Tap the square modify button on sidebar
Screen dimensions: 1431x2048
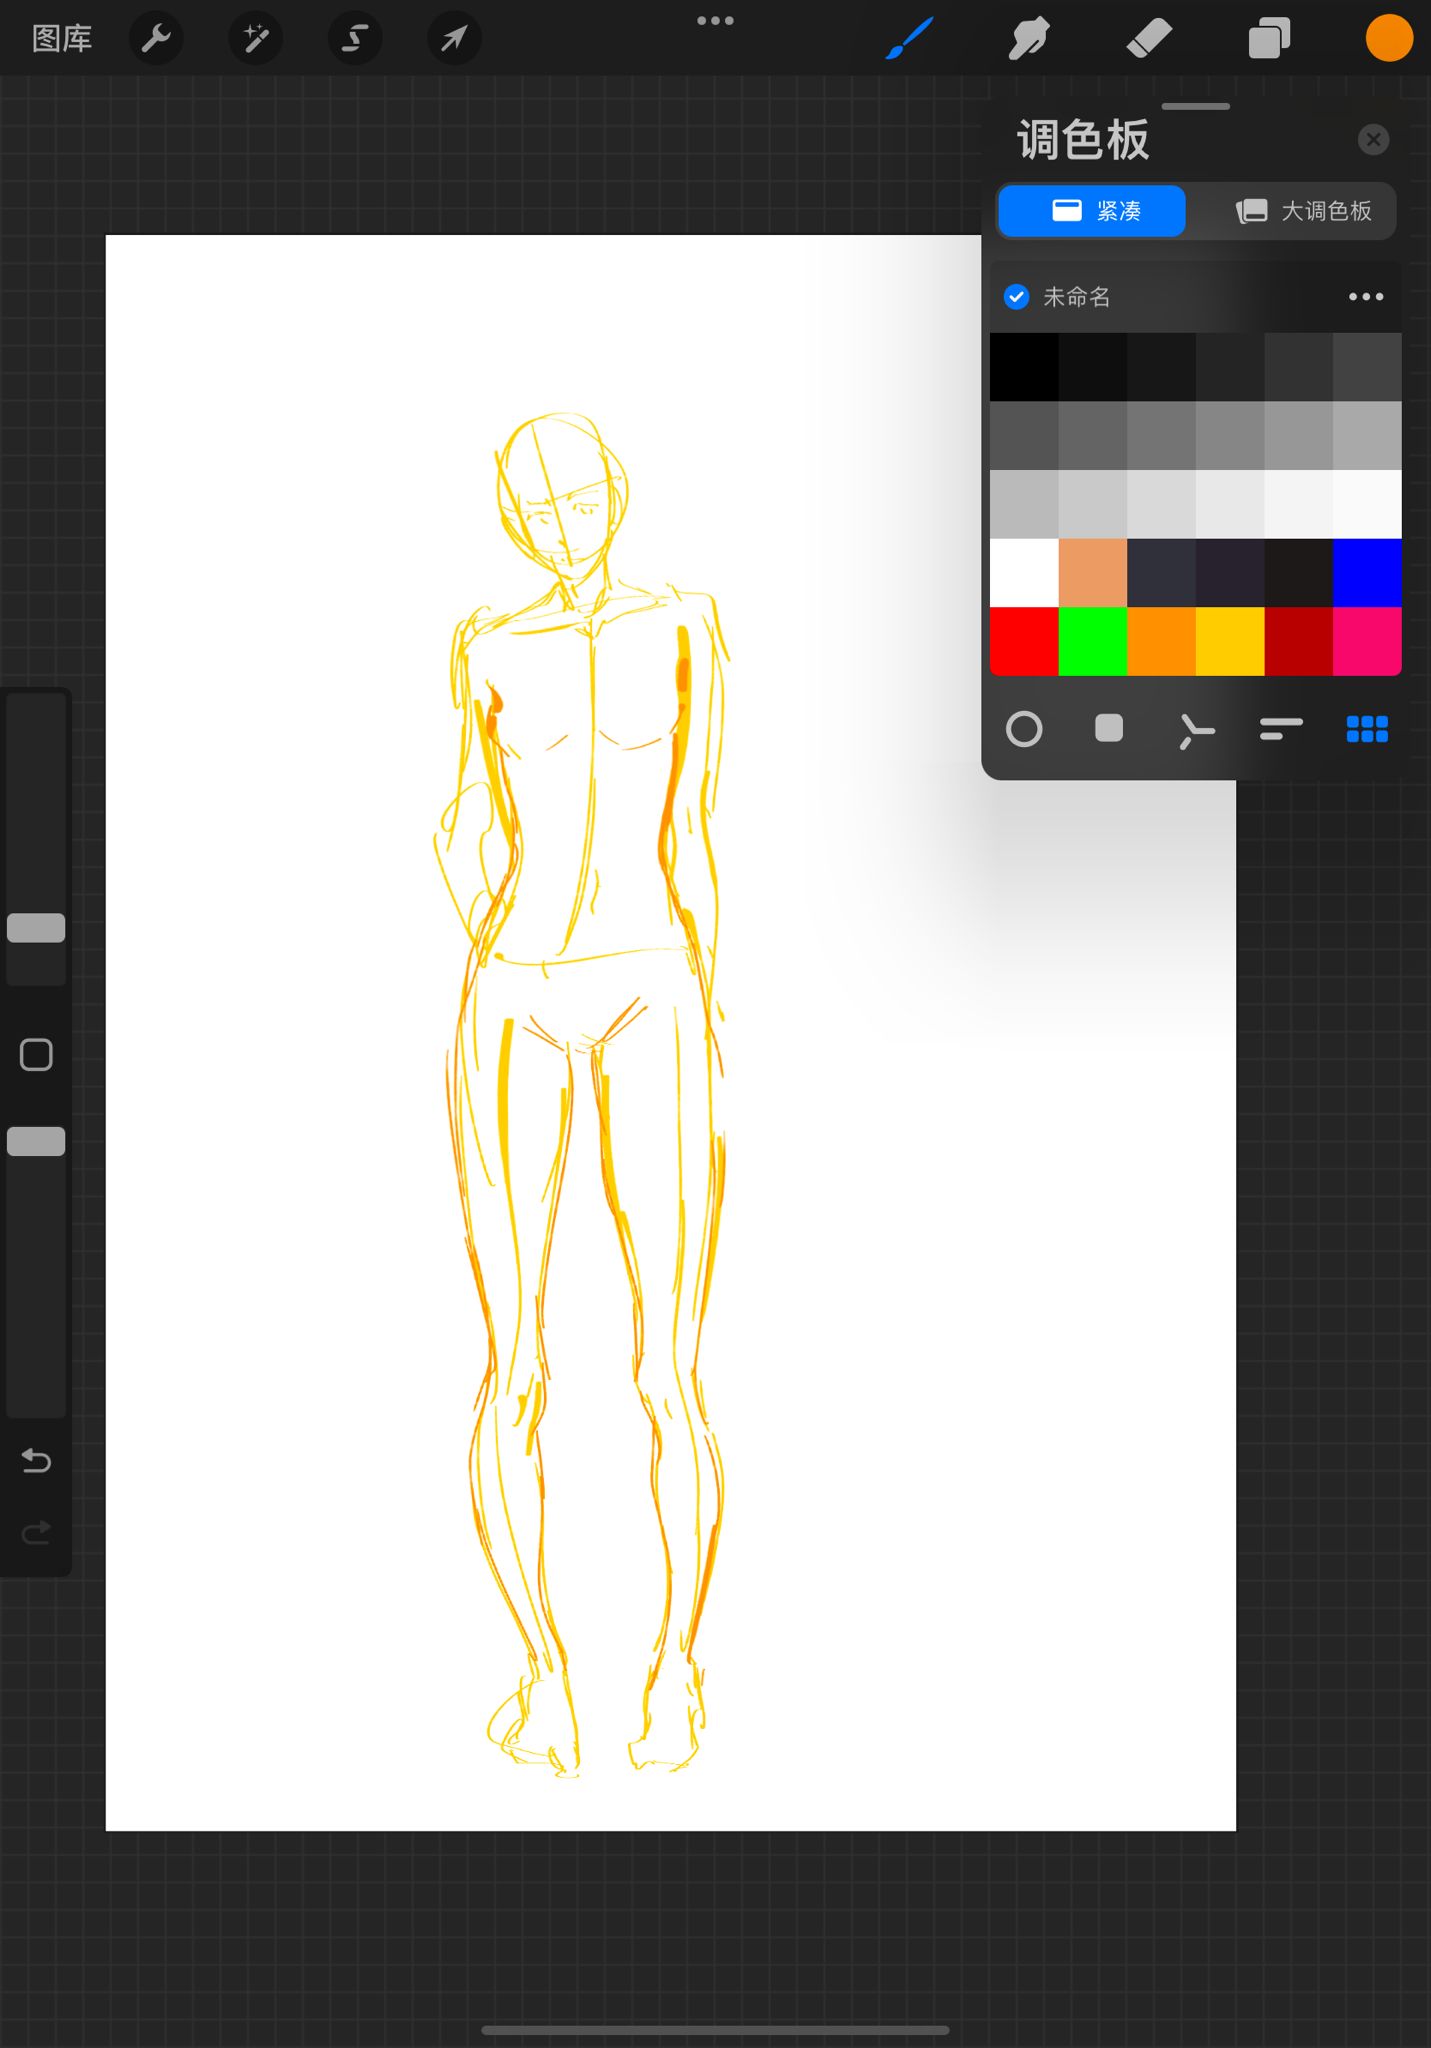pyautogui.click(x=36, y=1055)
